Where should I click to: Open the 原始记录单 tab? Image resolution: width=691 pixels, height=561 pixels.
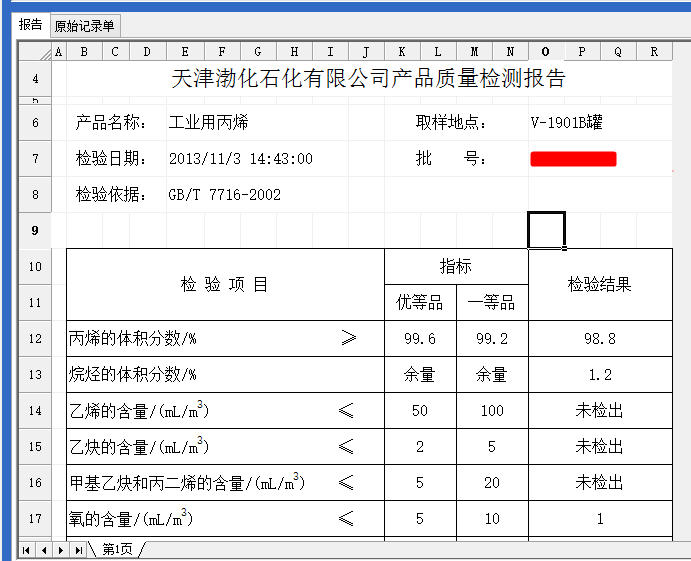click(x=85, y=26)
